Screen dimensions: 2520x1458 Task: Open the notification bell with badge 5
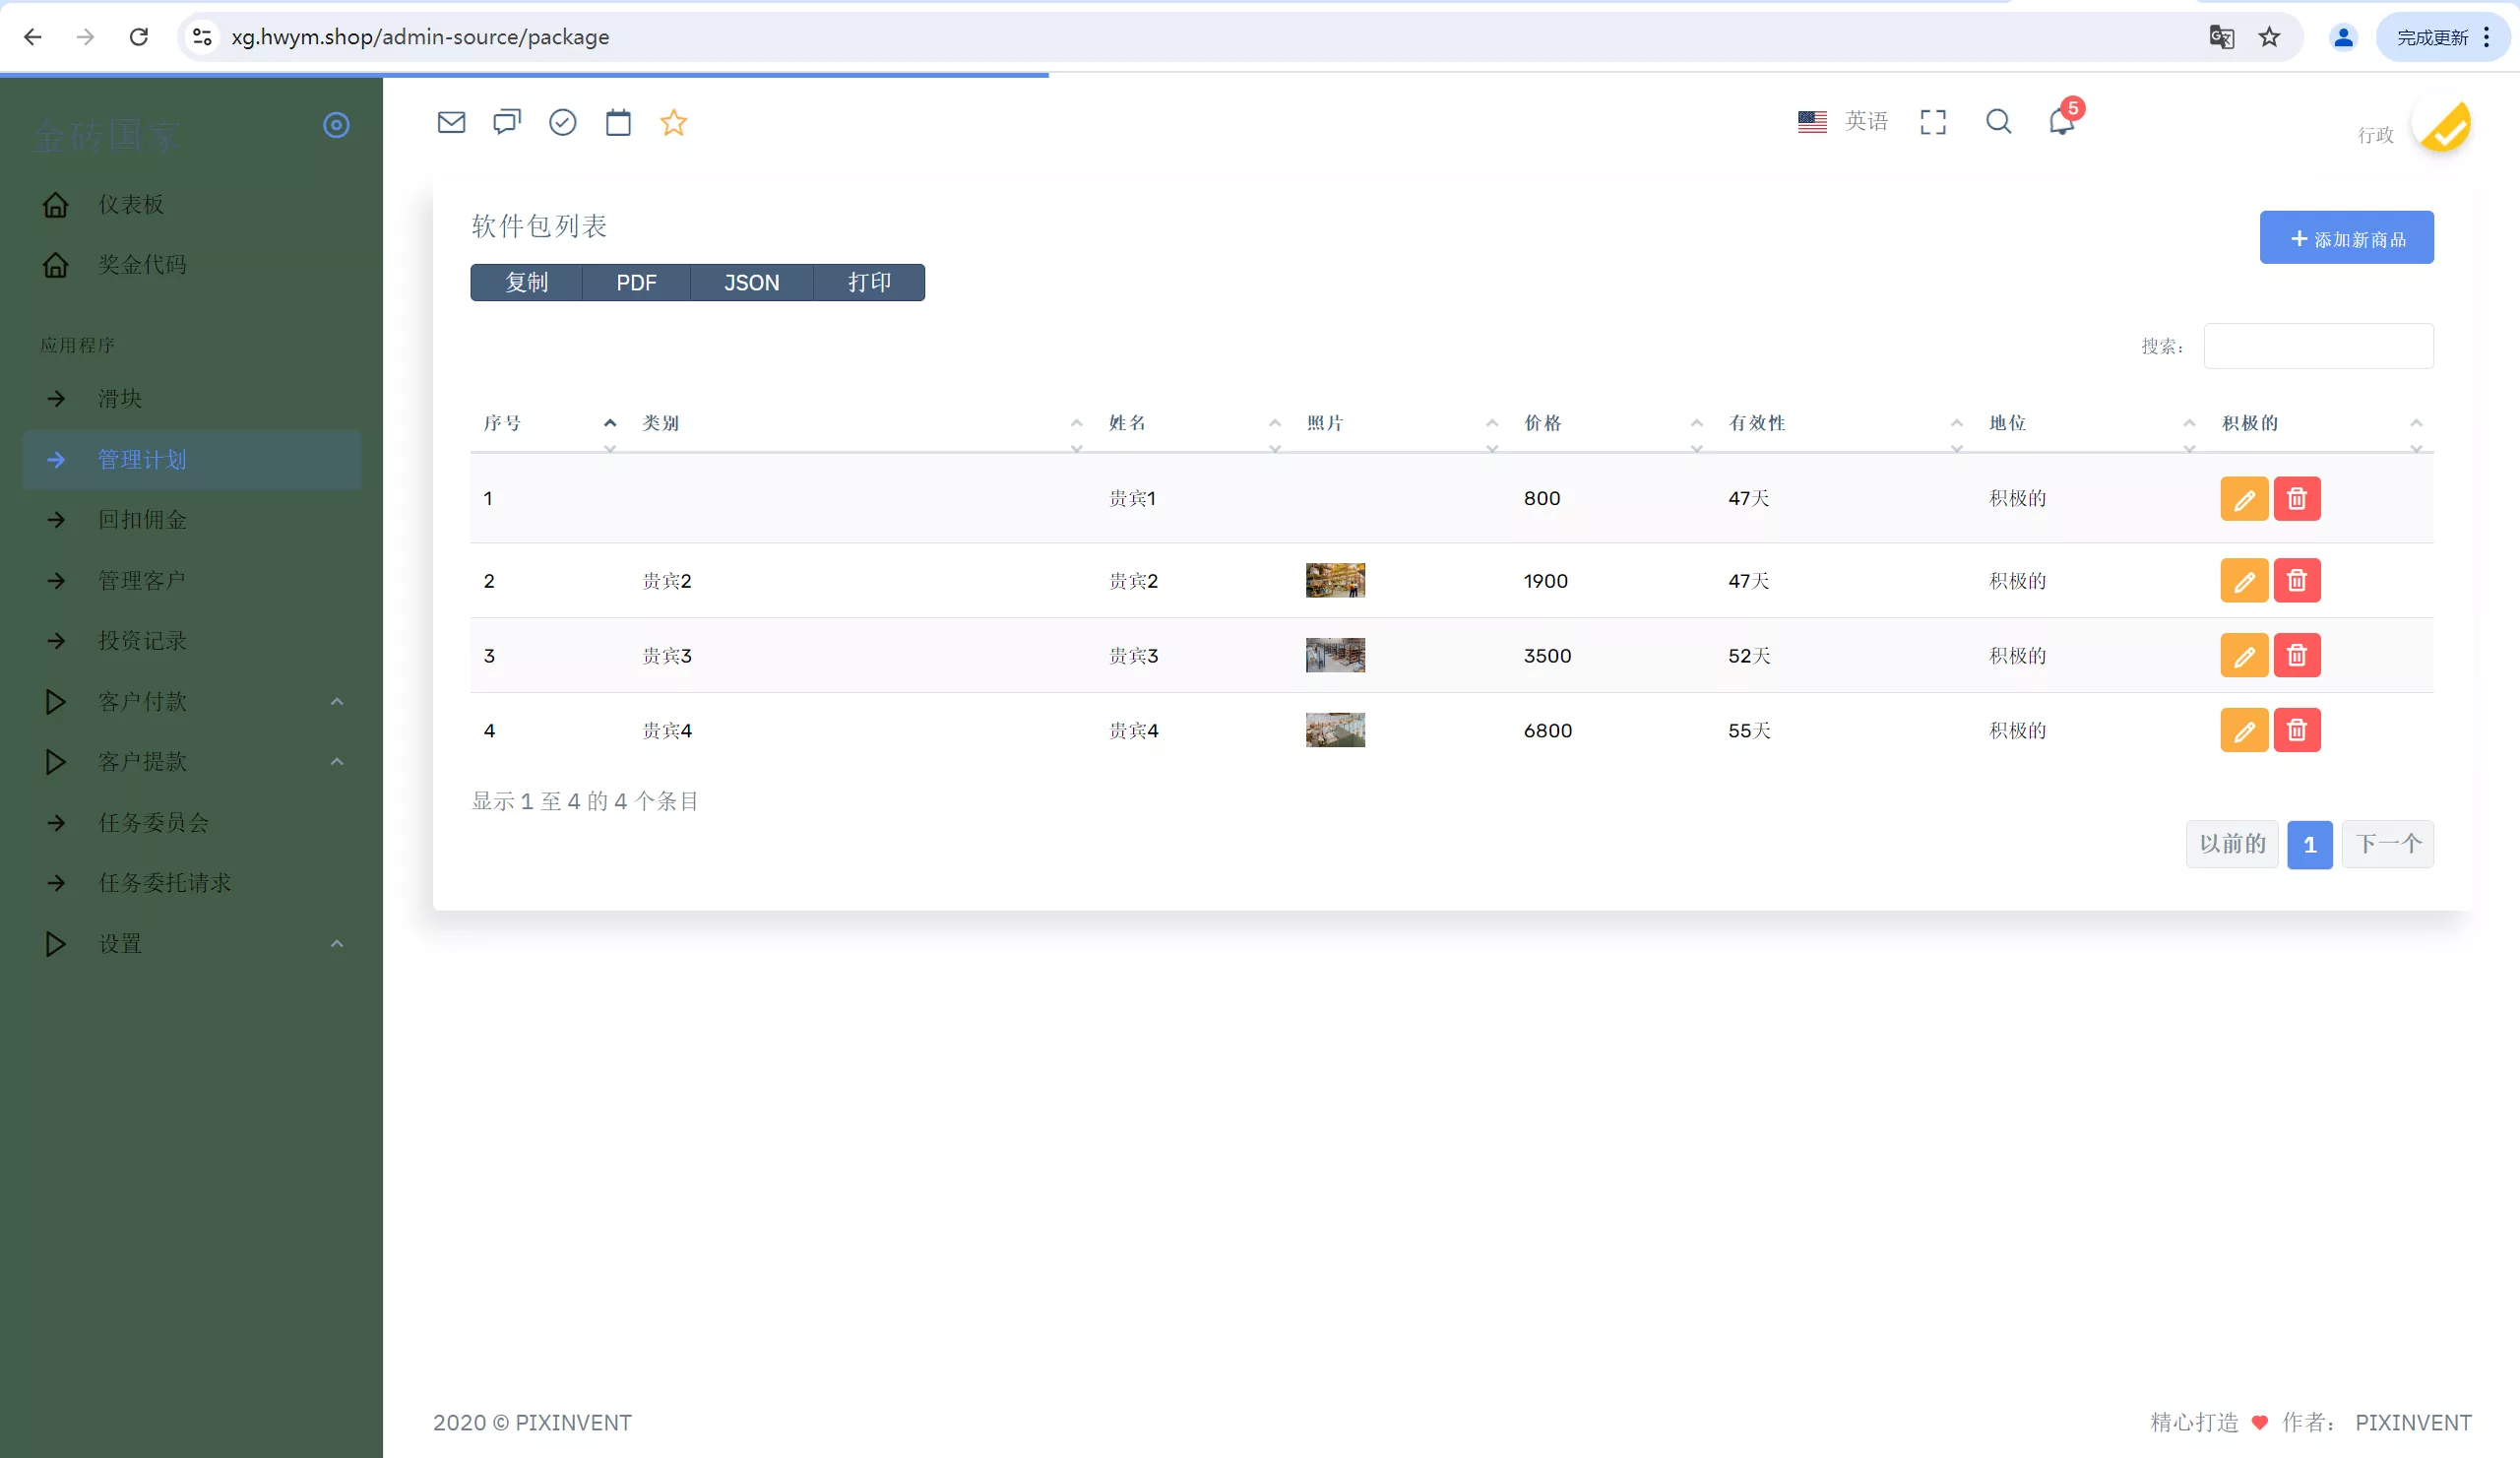(2061, 121)
